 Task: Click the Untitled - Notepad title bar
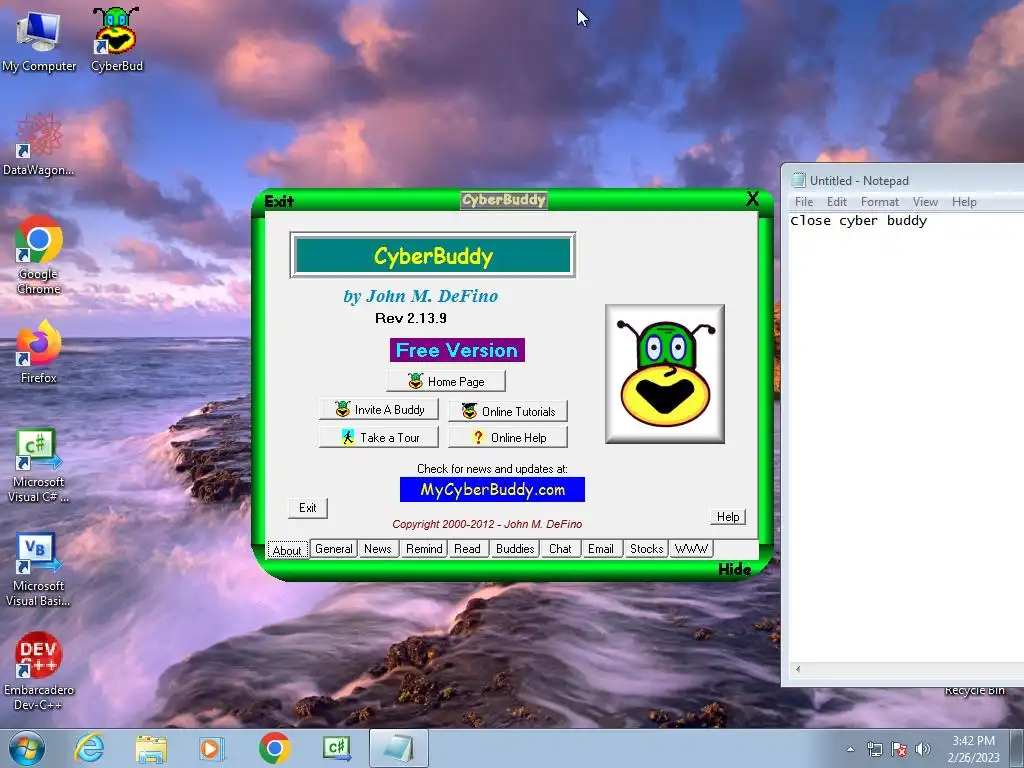pos(903,180)
